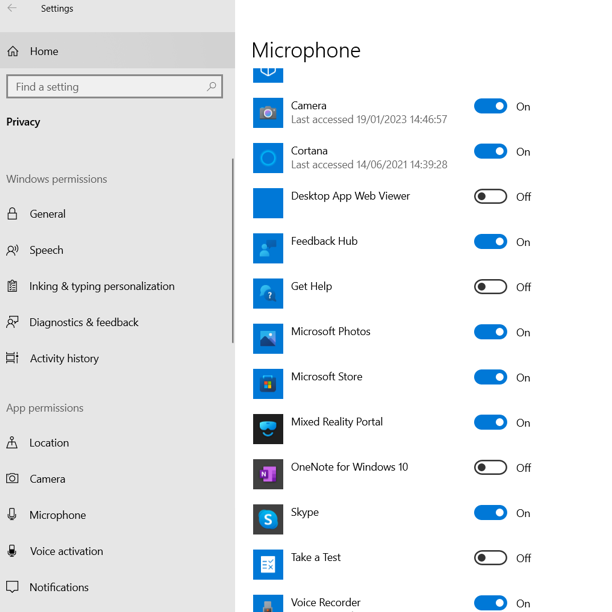Image resolution: width=612 pixels, height=612 pixels.
Task: Turn on the Get Help toggle
Action: 491,287
